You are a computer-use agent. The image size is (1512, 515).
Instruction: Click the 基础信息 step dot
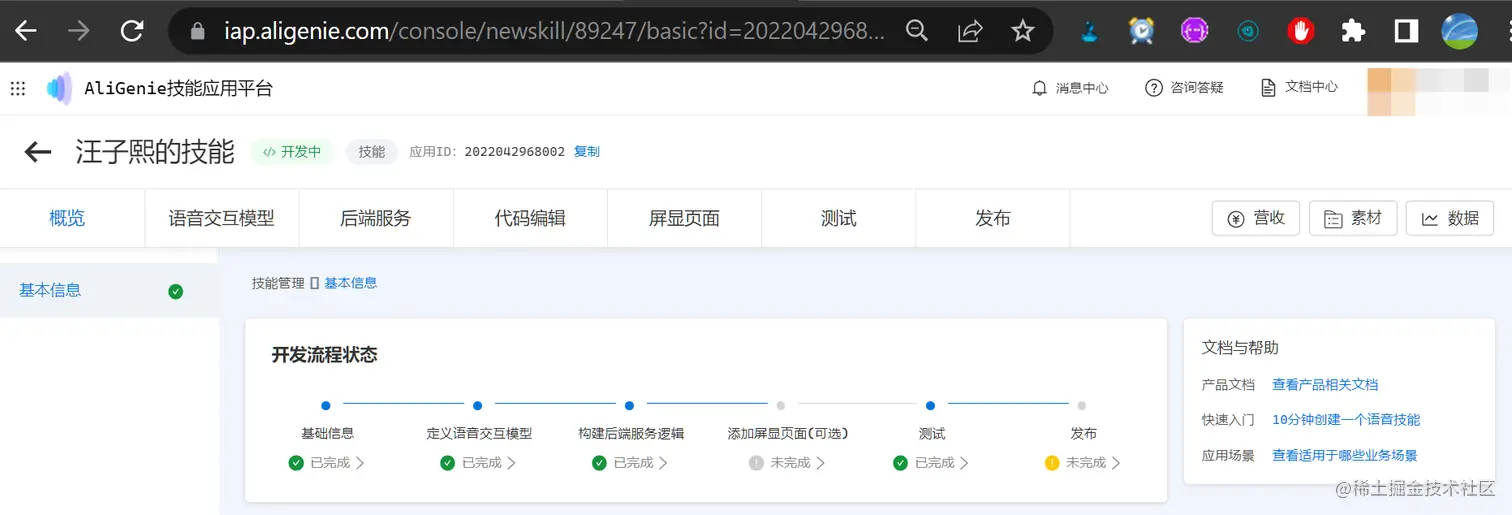pyautogui.click(x=326, y=406)
